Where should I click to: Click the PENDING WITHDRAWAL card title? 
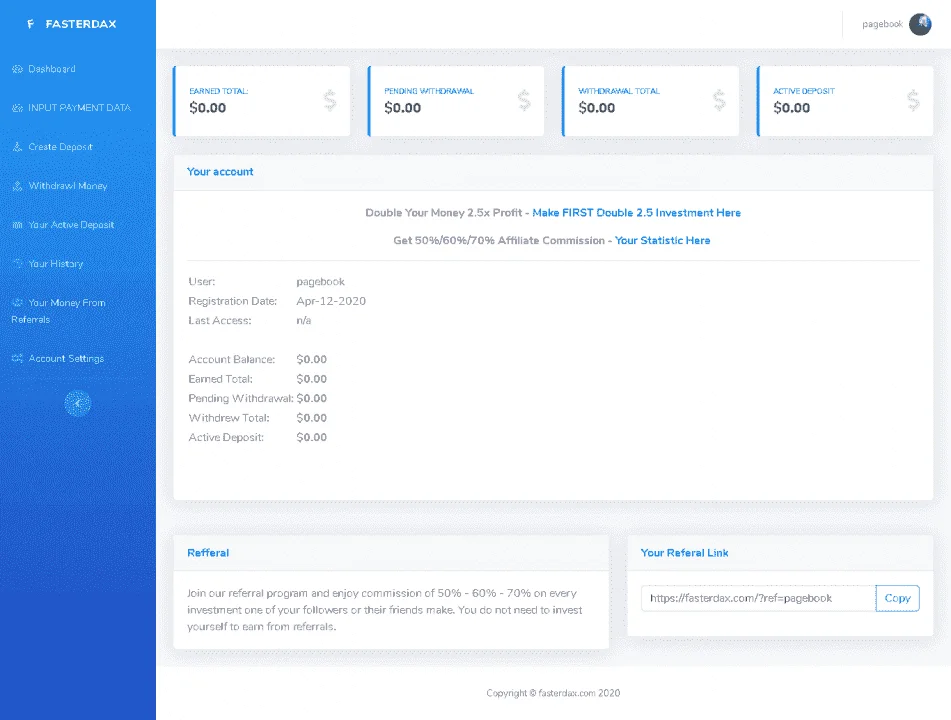[429, 91]
